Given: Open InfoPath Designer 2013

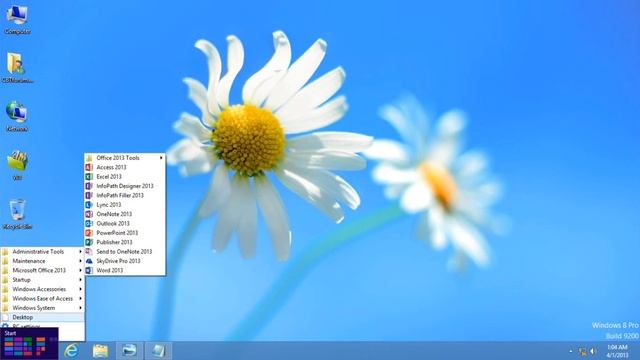Looking at the screenshot, I should tap(125, 186).
